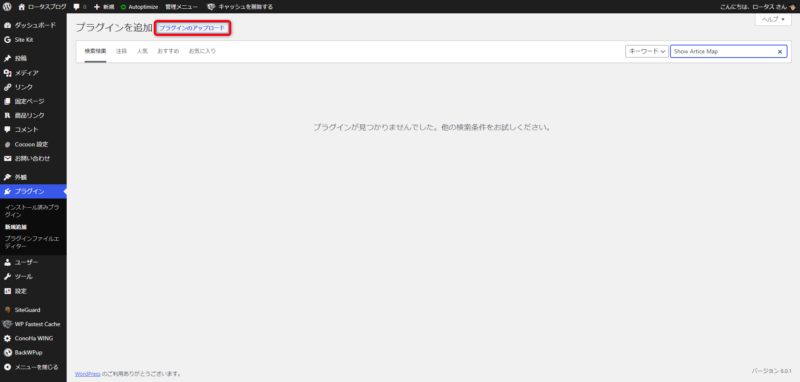The width and height of the screenshot is (800, 382).
Task: Click the BackWPup icon in sidebar
Action: point(8,353)
